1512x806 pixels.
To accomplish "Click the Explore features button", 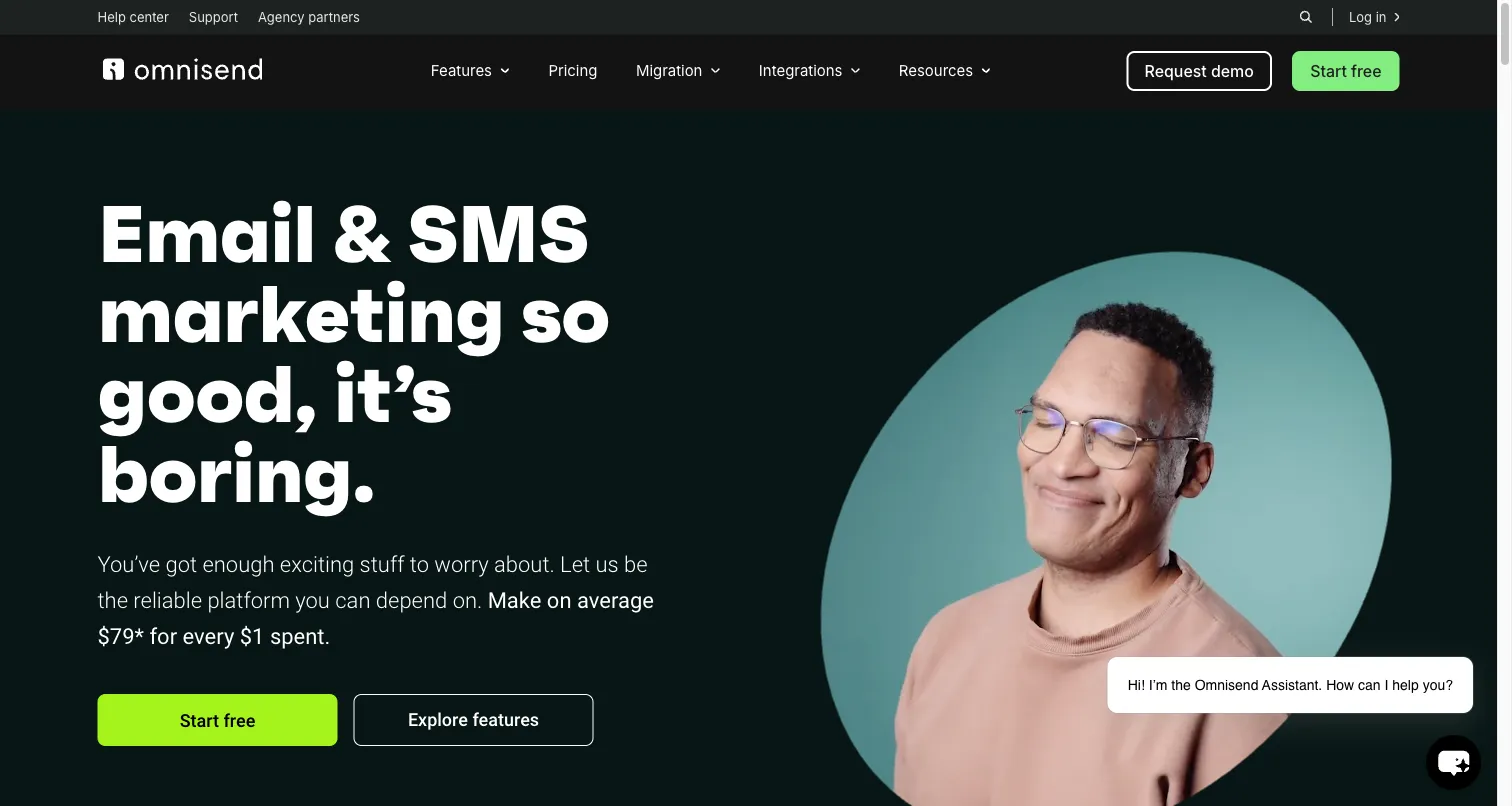I will 473,720.
